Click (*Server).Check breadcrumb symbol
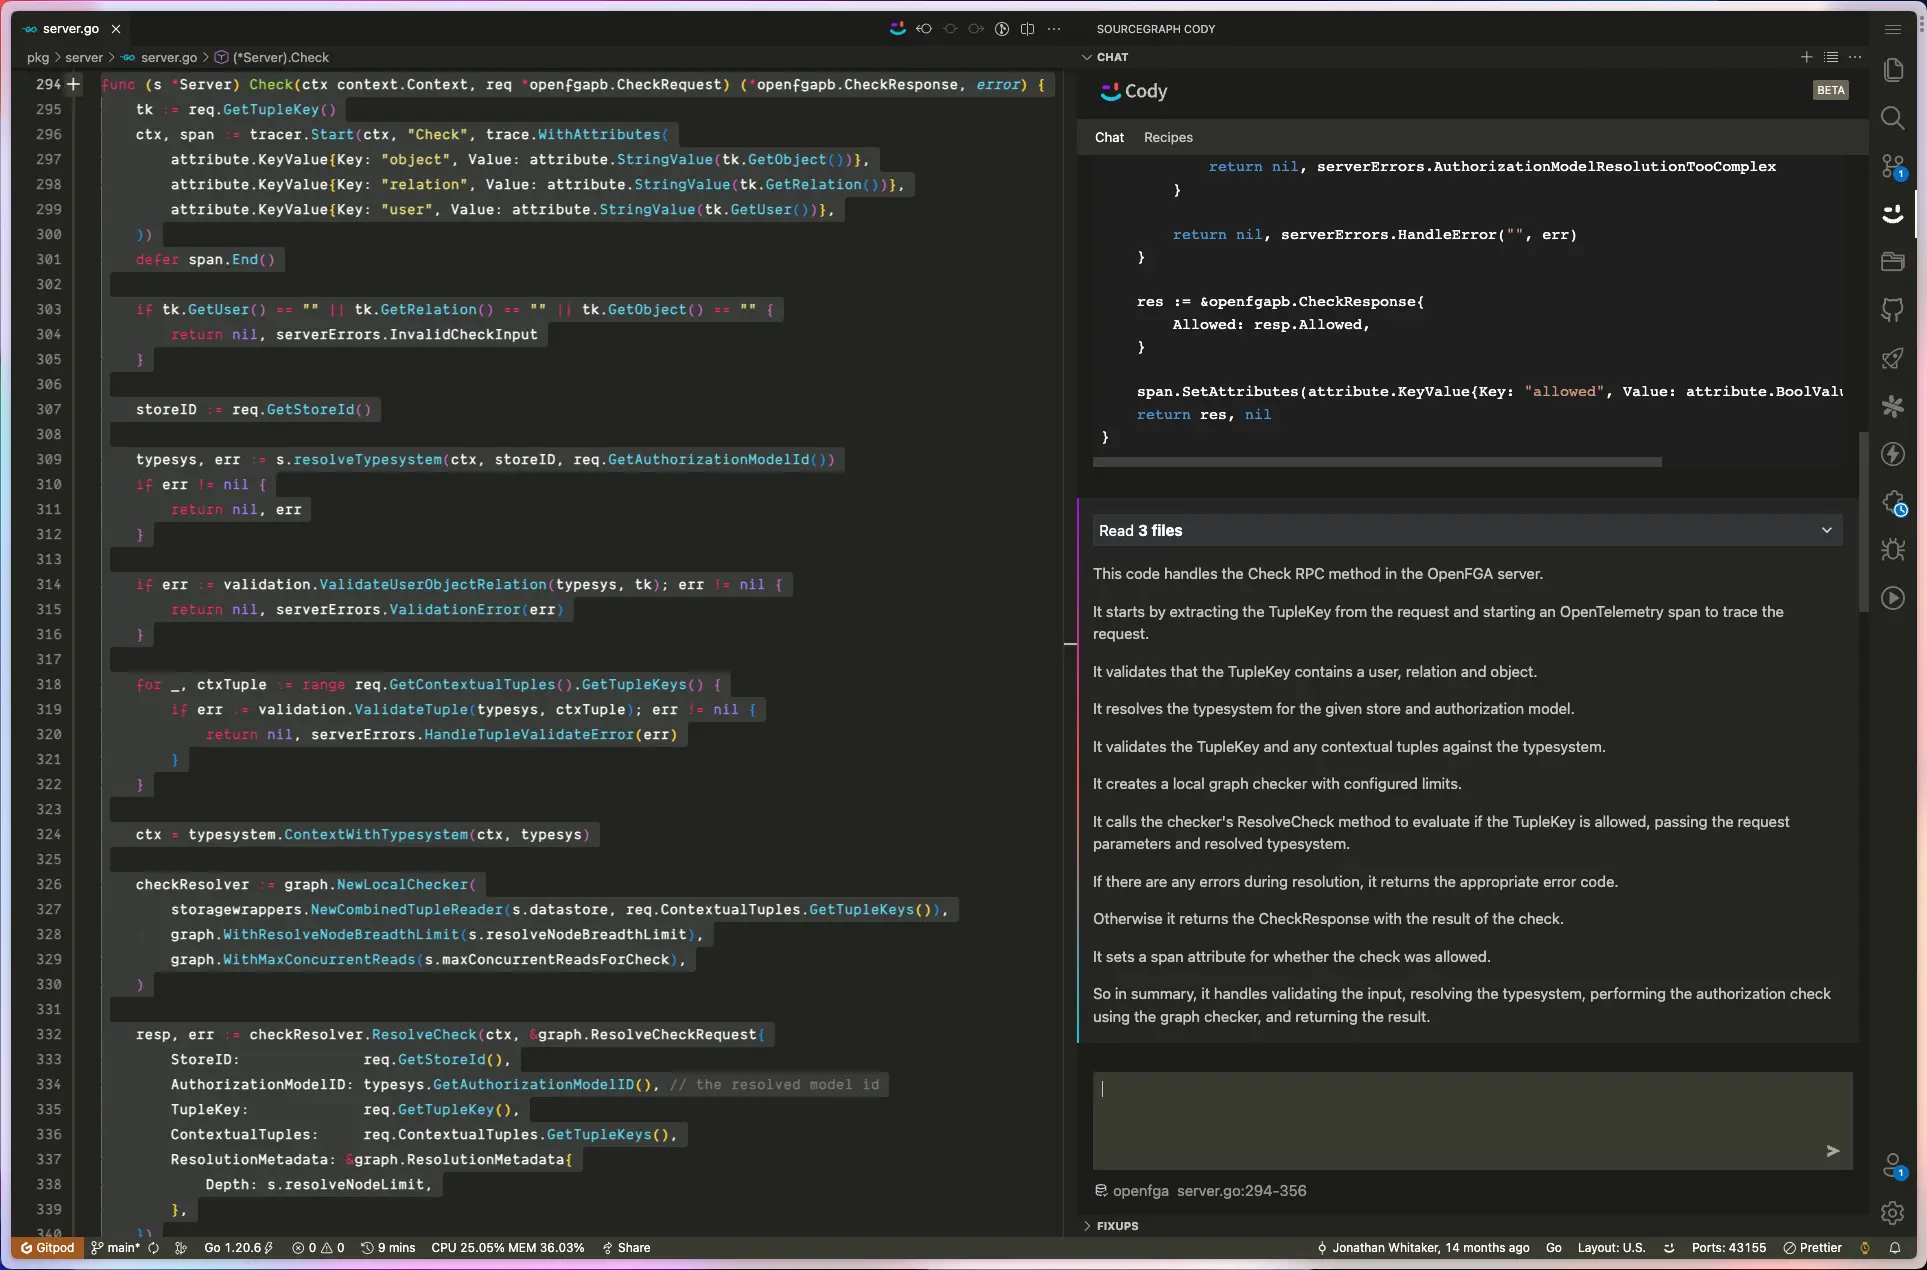The image size is (1927, 1270). click(x=280, y=58)
